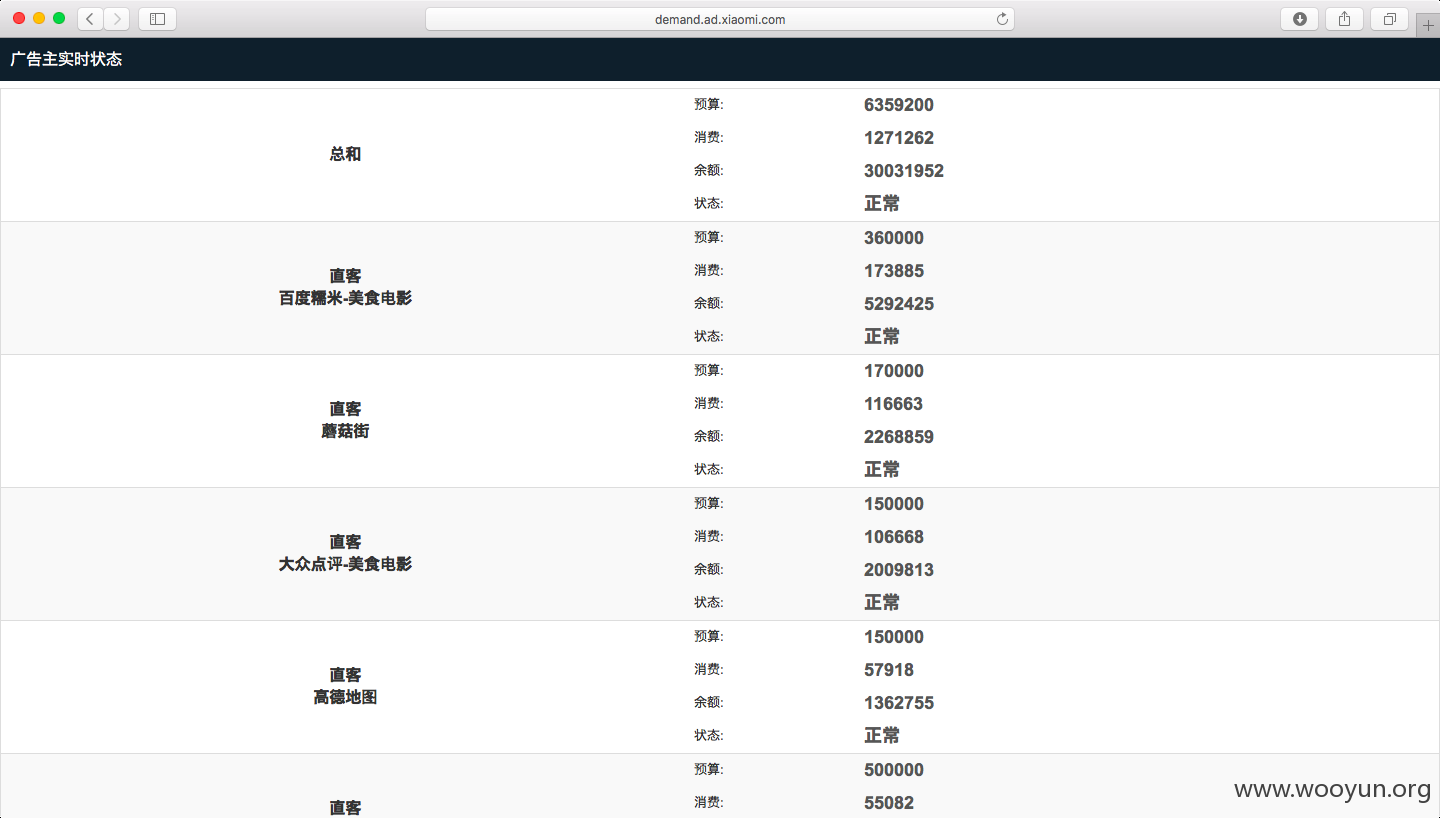
Task: Select consumption value 55082
Action: 889,803
